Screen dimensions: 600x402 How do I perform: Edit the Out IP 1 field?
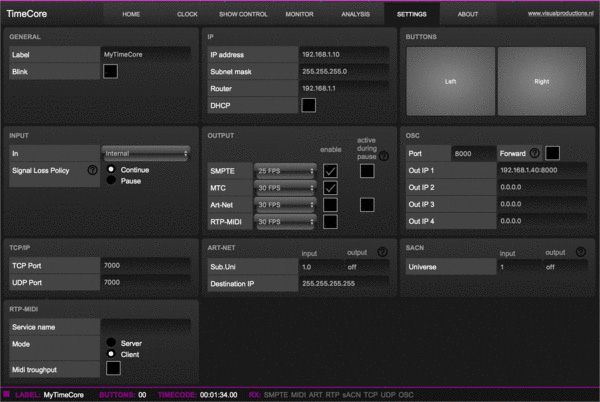click(542, 170)
